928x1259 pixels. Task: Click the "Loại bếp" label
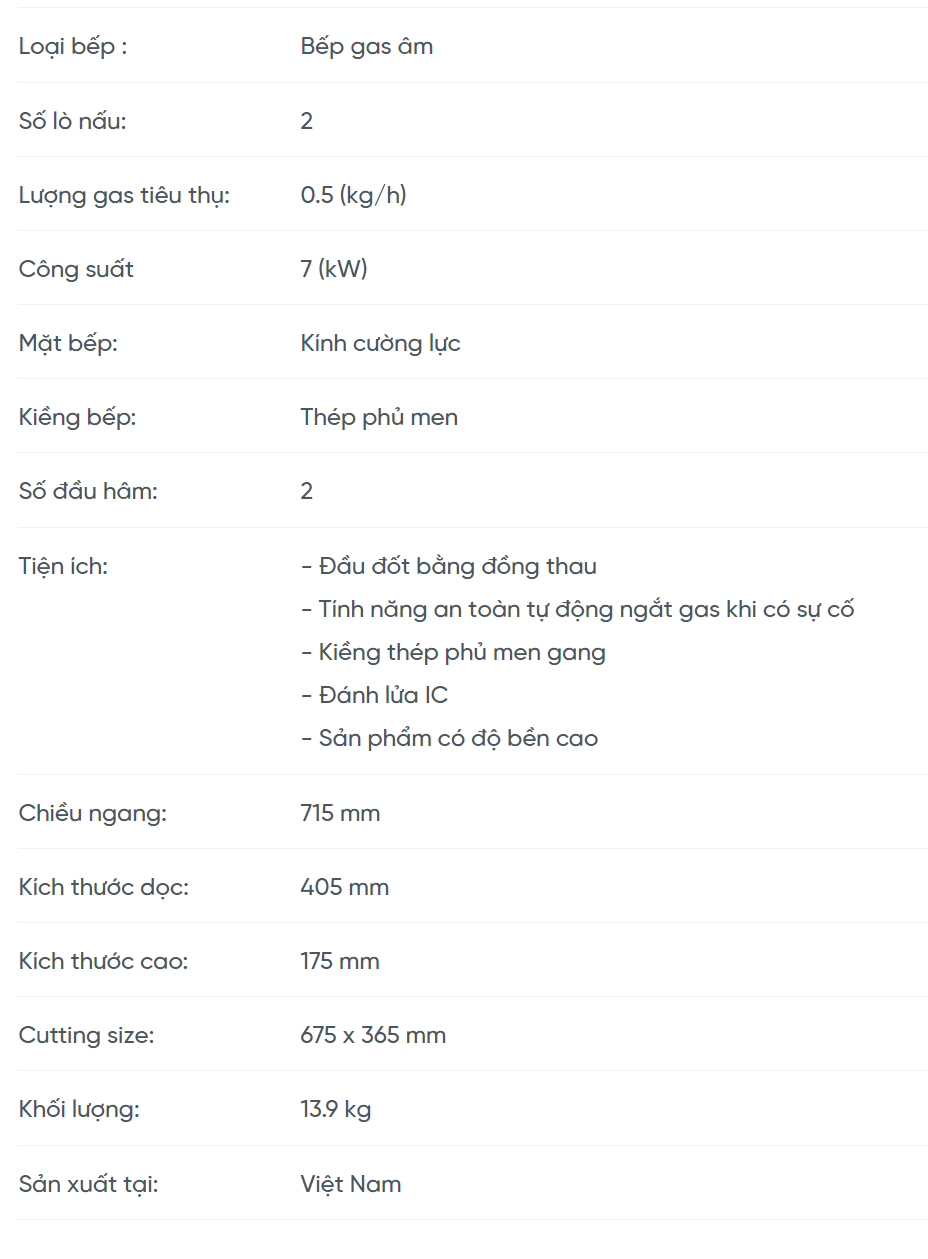pyautogui.click(x=73, y=46)
